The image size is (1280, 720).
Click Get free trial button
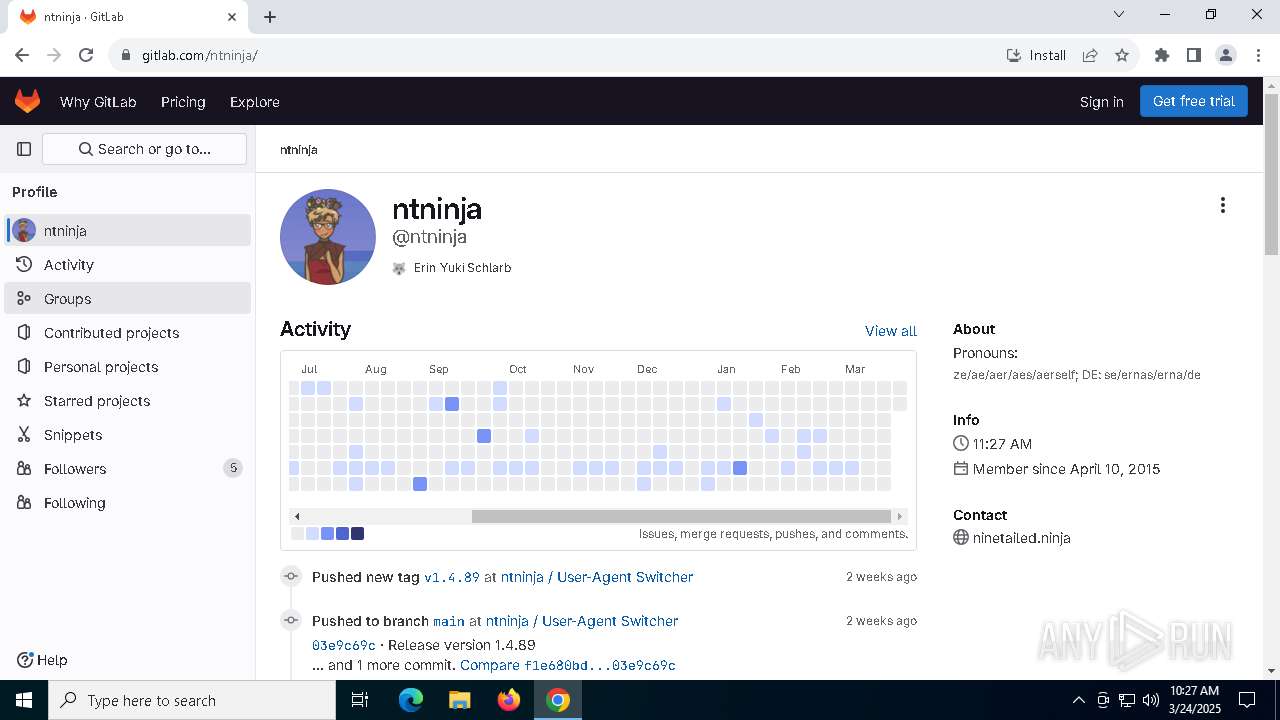pos(1194,101)
